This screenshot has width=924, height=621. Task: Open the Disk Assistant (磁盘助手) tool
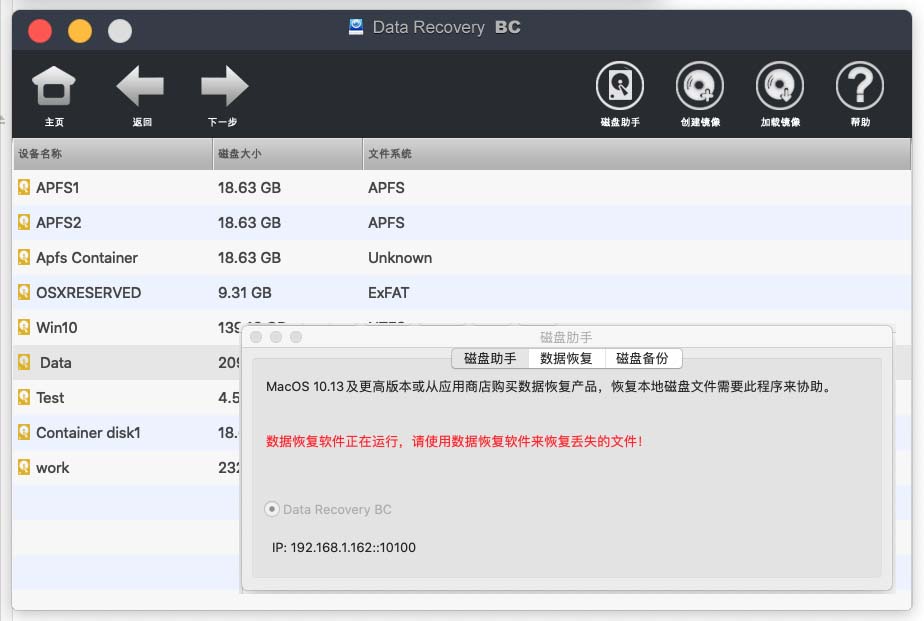coord(620,94)
